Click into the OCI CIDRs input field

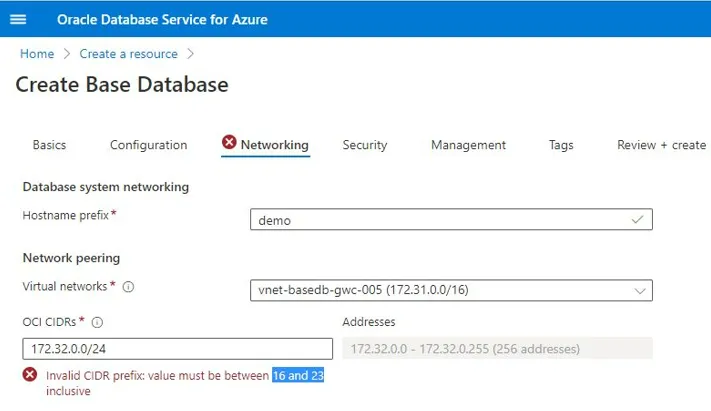click(177, 349)
